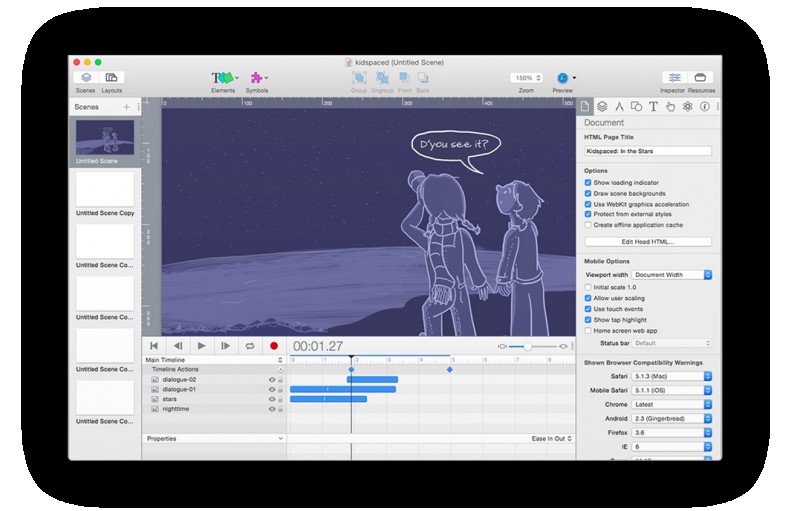
Task: Open Viewport width dropdown
Action: click(x=671, y=275)
